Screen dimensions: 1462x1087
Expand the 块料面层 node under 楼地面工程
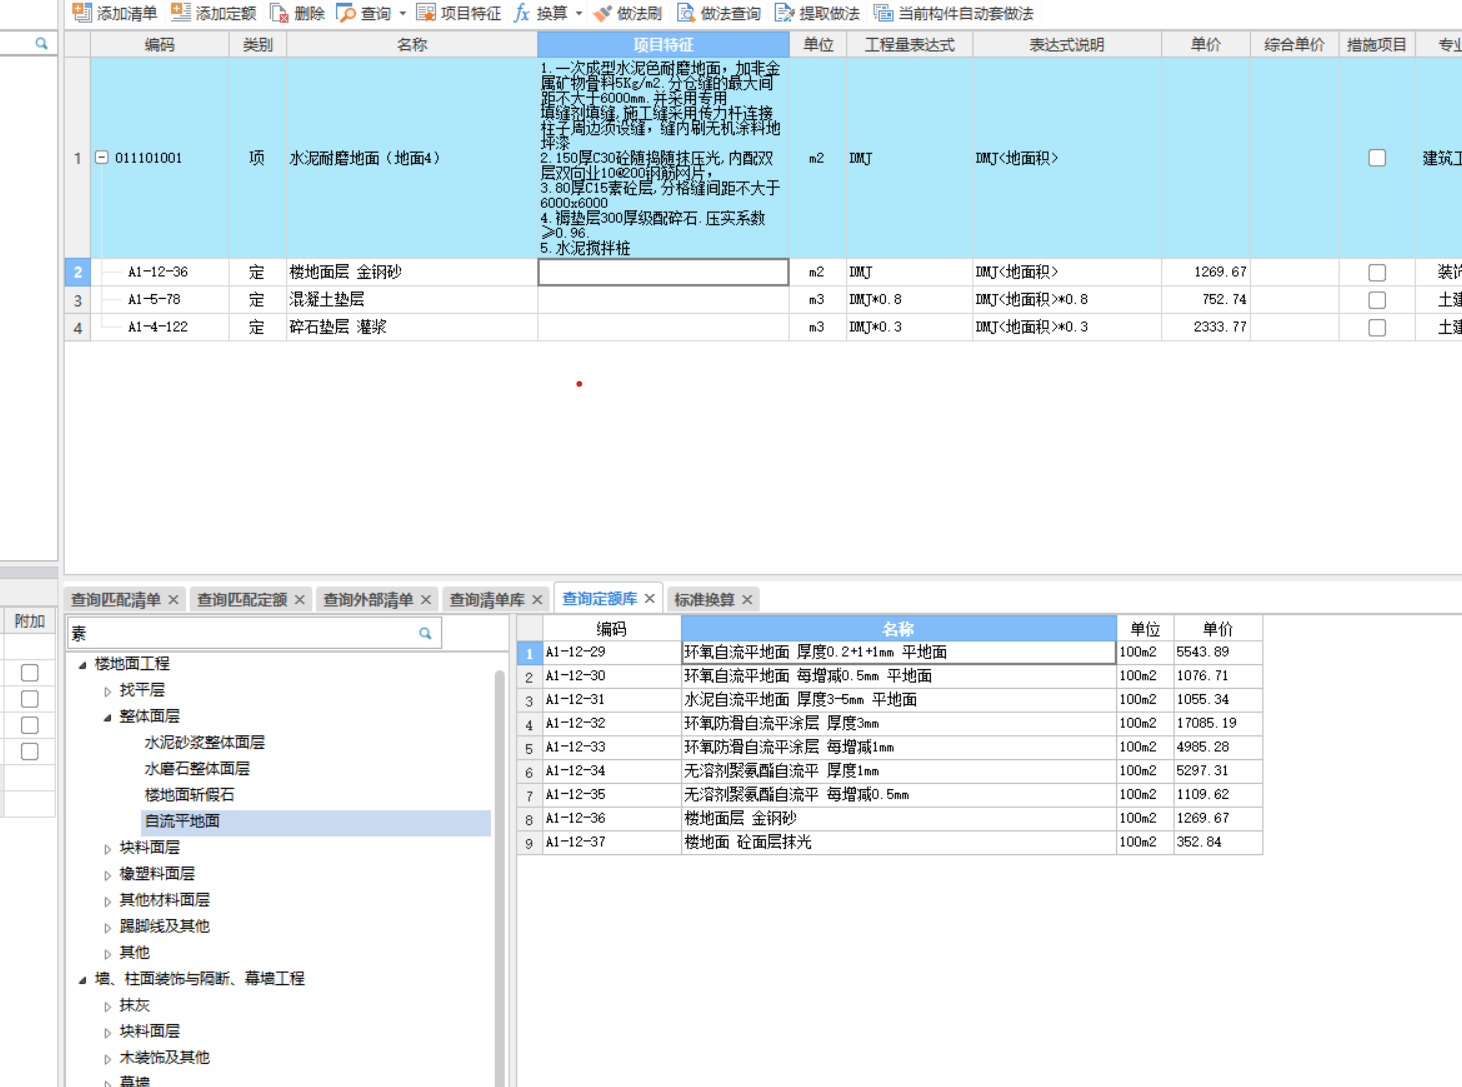(x=107, y=848)
